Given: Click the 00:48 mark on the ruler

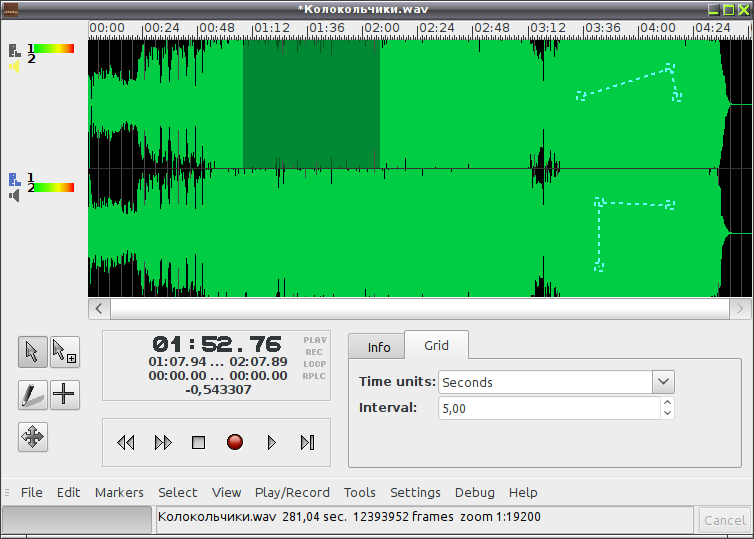Looking at the screenshot, I should tap(216, 28).
